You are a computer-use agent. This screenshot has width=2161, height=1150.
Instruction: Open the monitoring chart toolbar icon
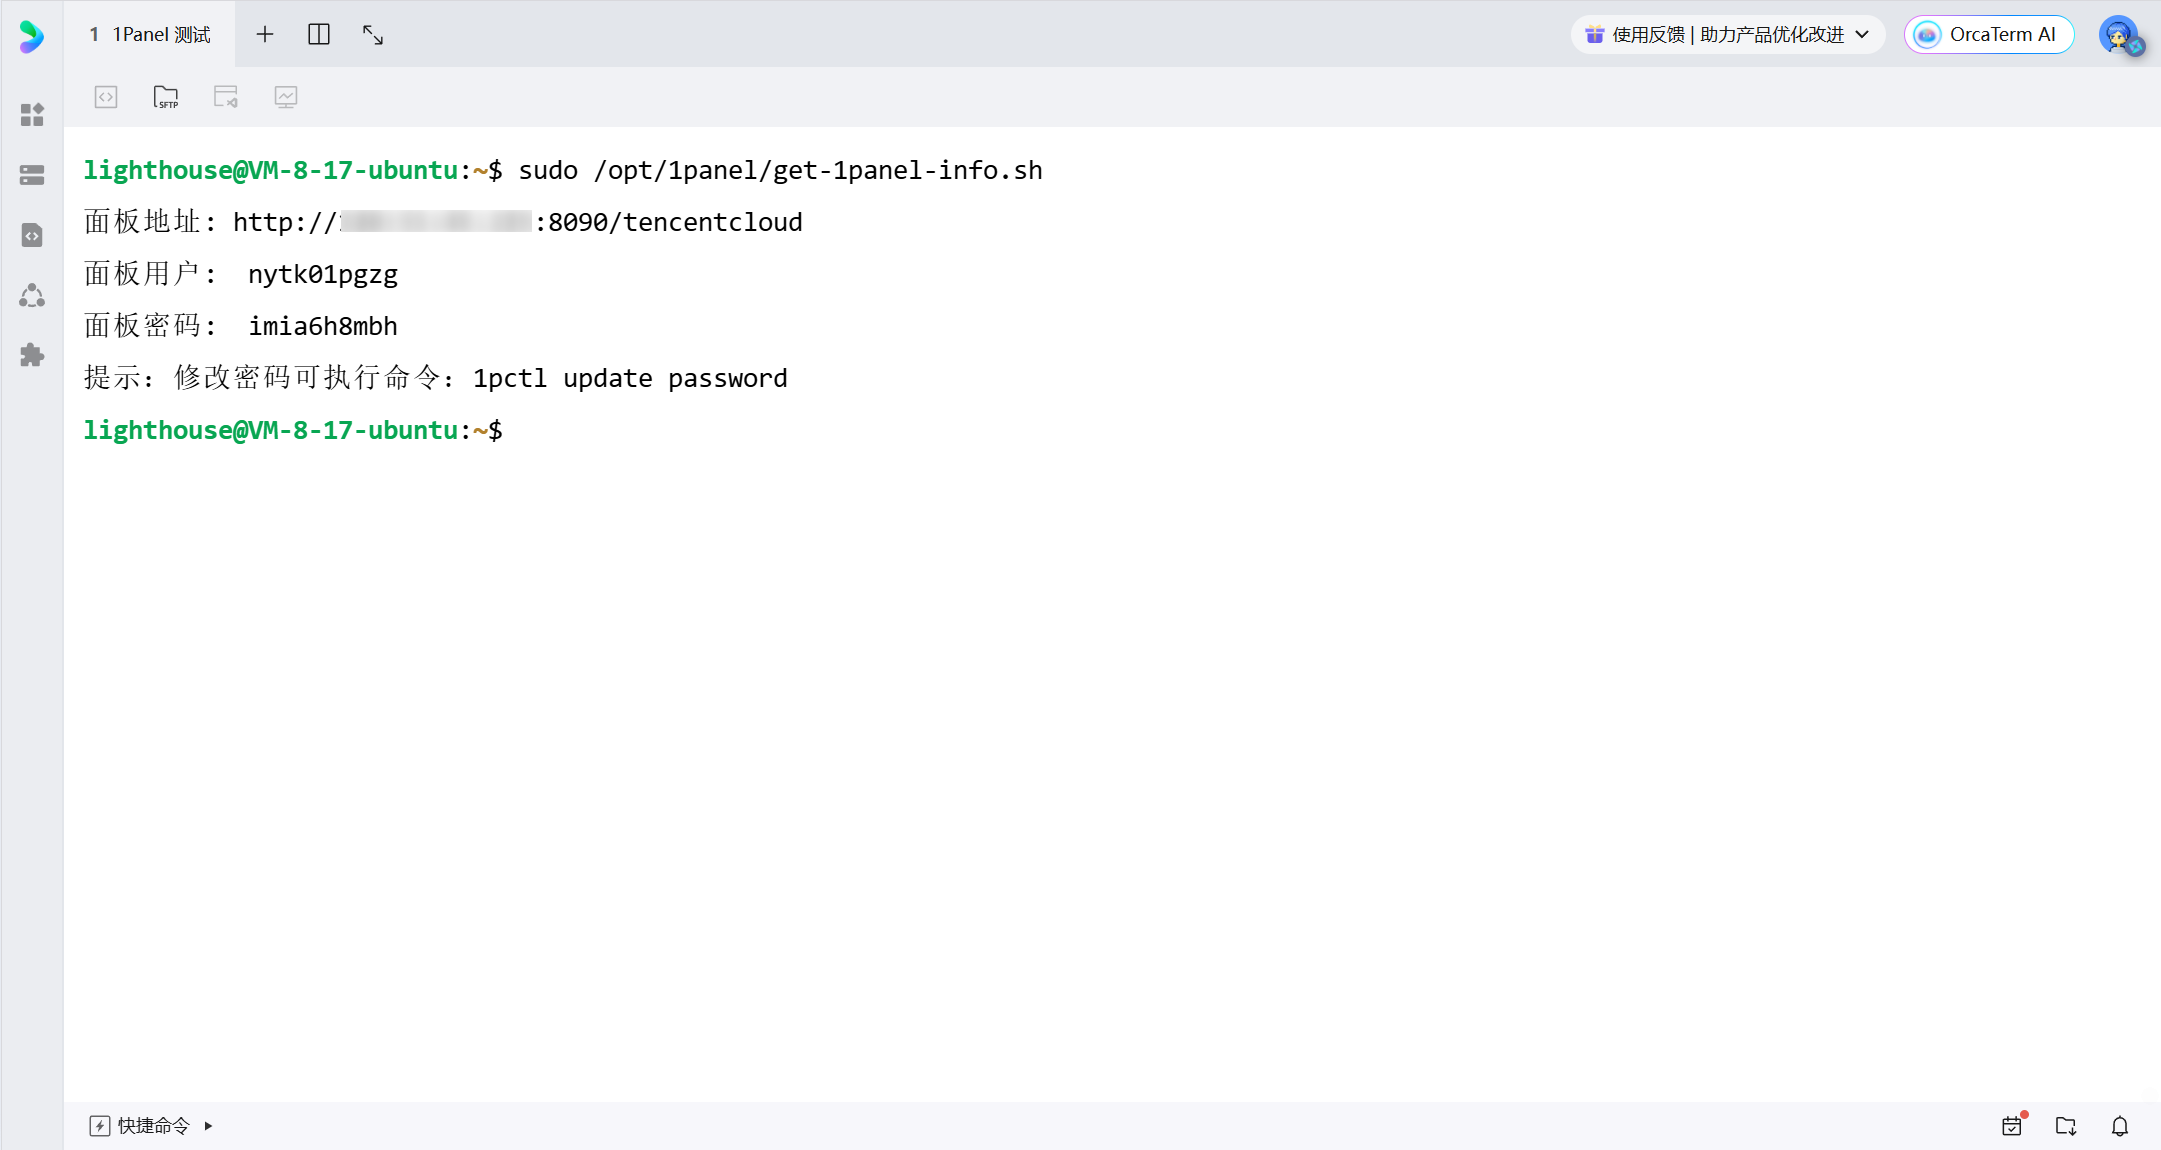[x=286, y=97]
